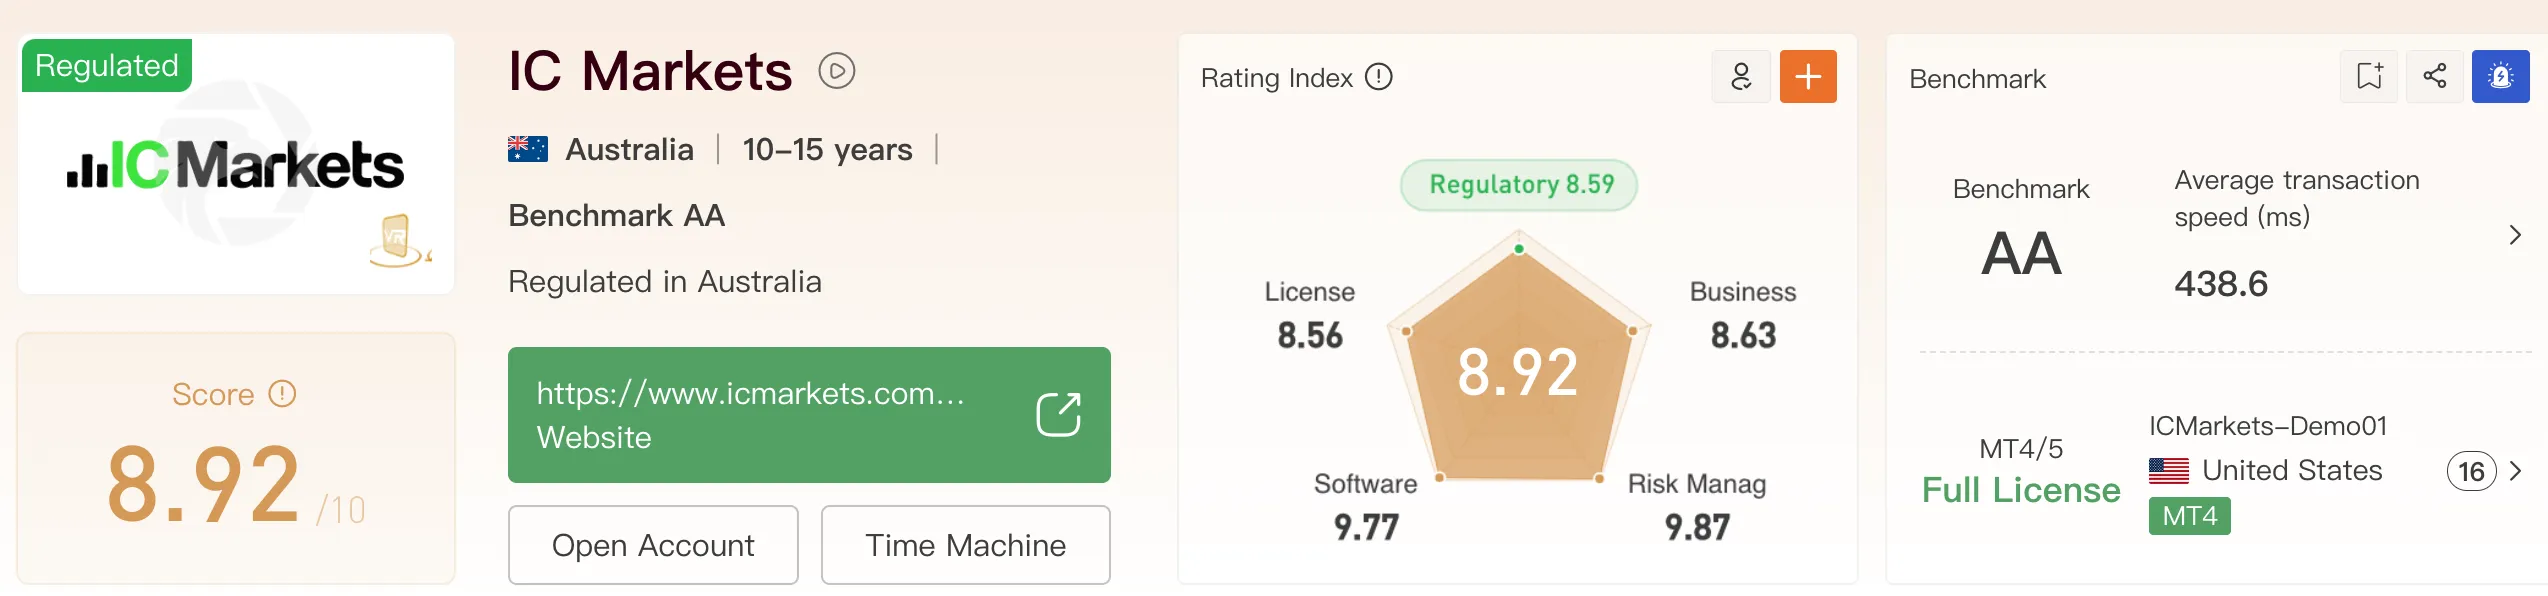Play the IC Markets intro video icon
Screen dimensions: 2548x596
[x=836, y=71]
